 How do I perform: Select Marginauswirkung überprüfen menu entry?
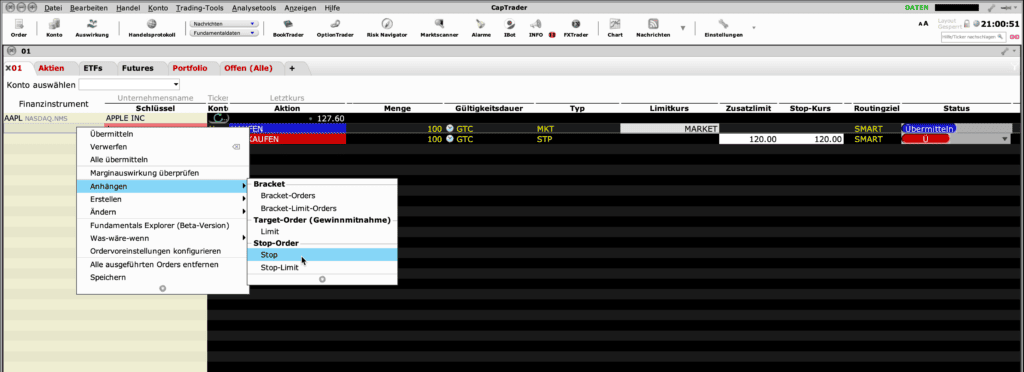(x=163, y=173)
